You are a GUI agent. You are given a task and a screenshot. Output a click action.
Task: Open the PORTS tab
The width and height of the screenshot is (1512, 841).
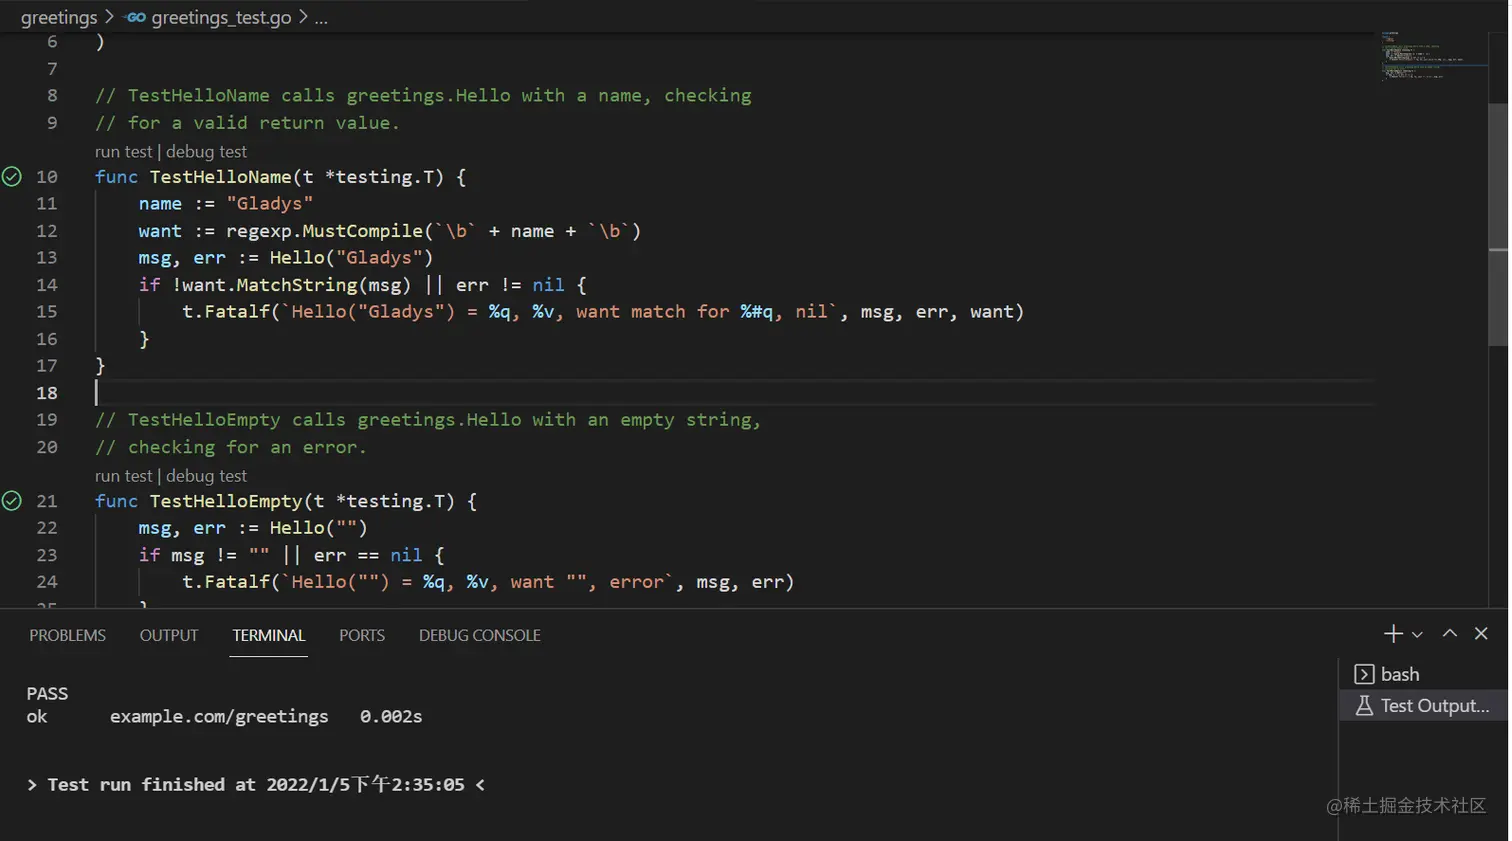pos(362,635)
